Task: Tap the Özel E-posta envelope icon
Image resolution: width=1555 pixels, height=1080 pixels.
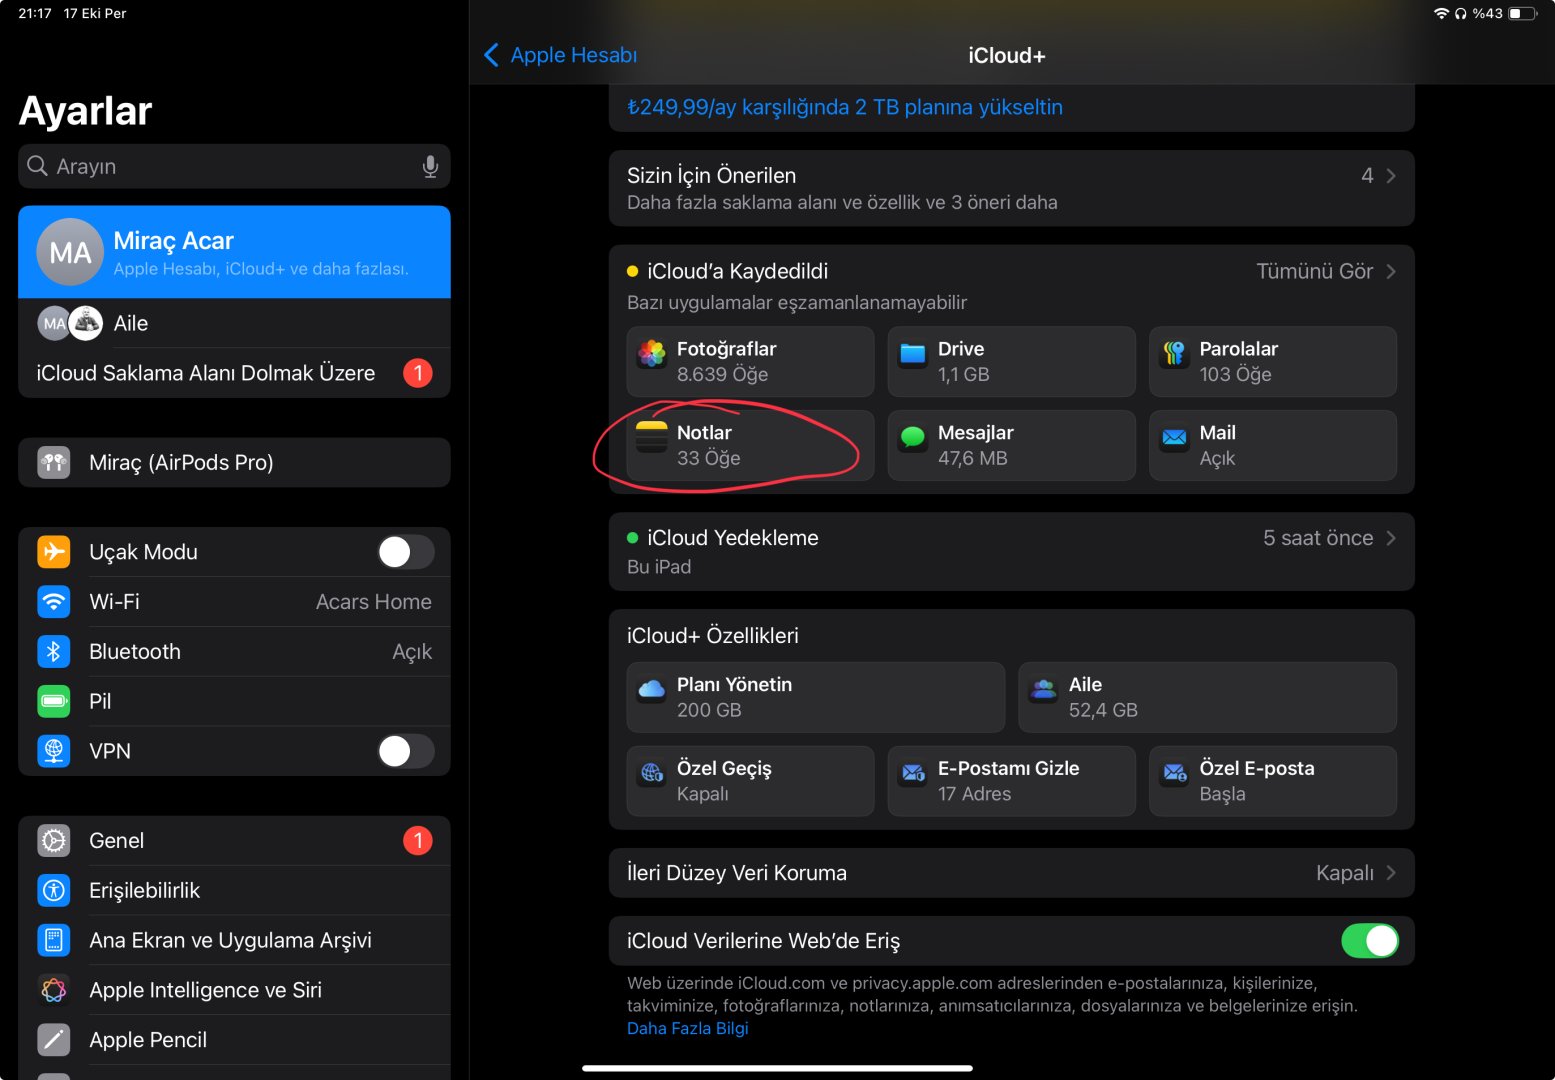Action: point(1174,773)
